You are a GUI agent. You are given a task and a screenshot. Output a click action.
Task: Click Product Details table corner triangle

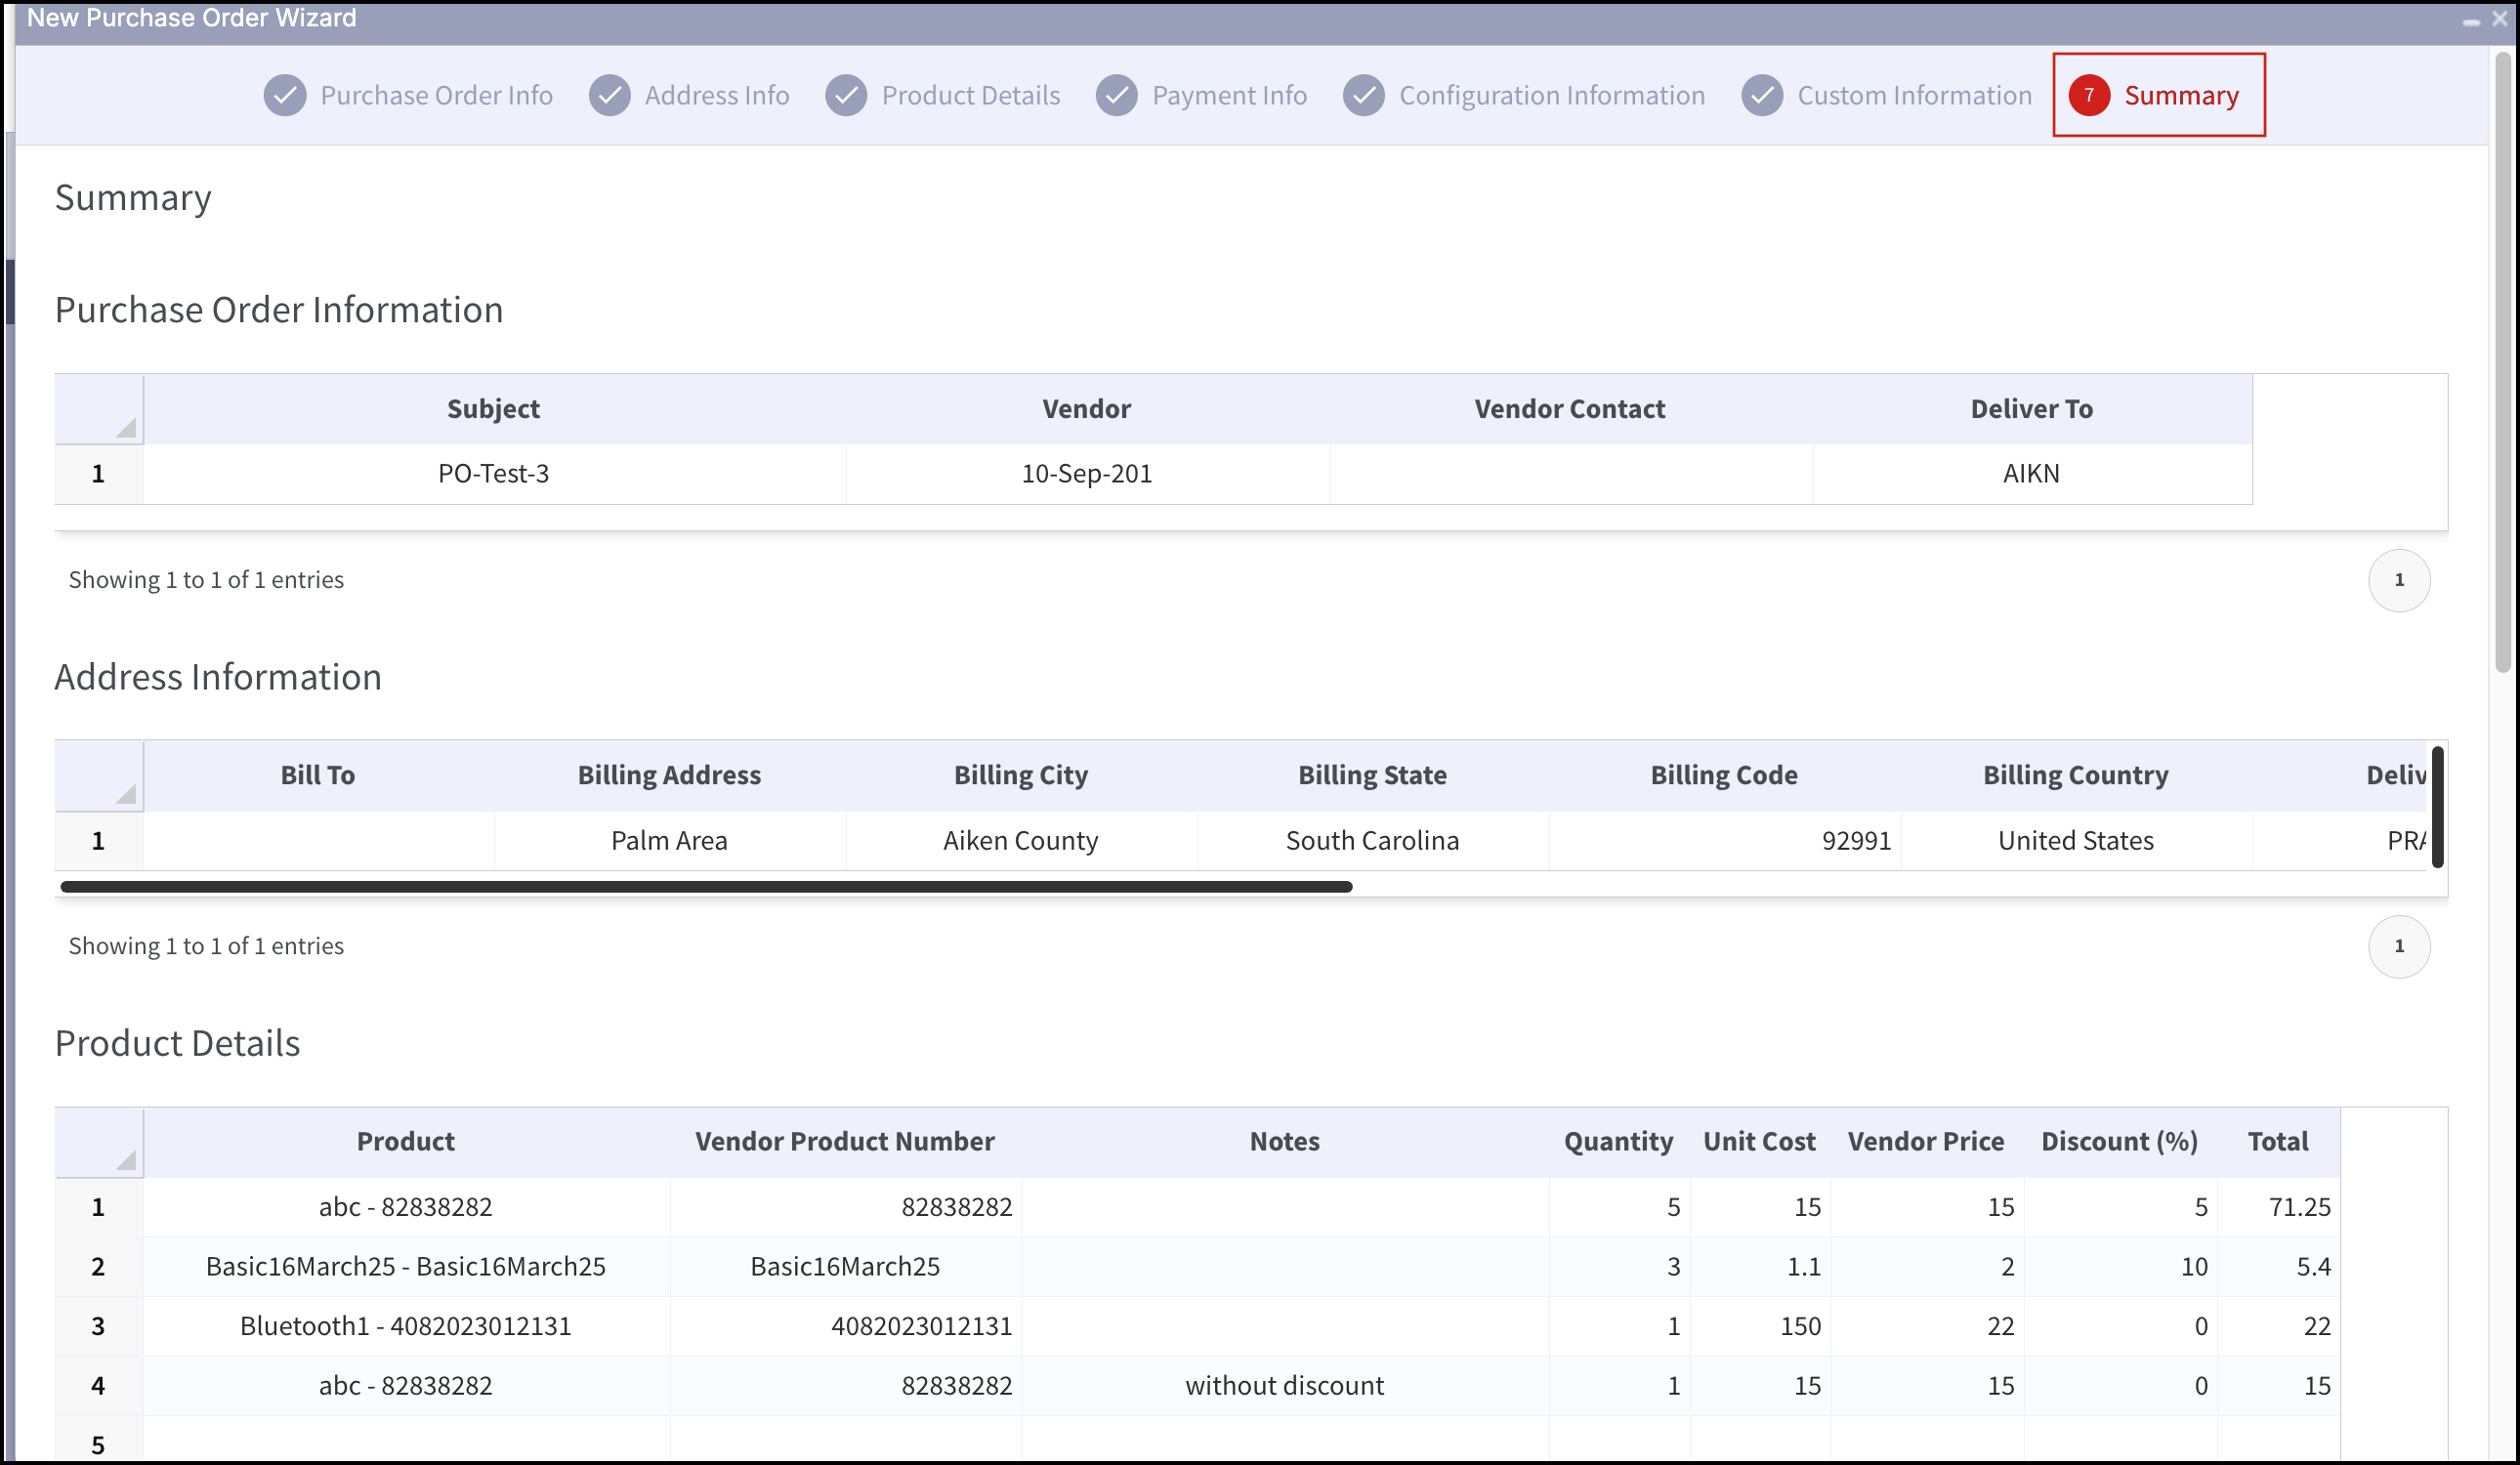125,1160
